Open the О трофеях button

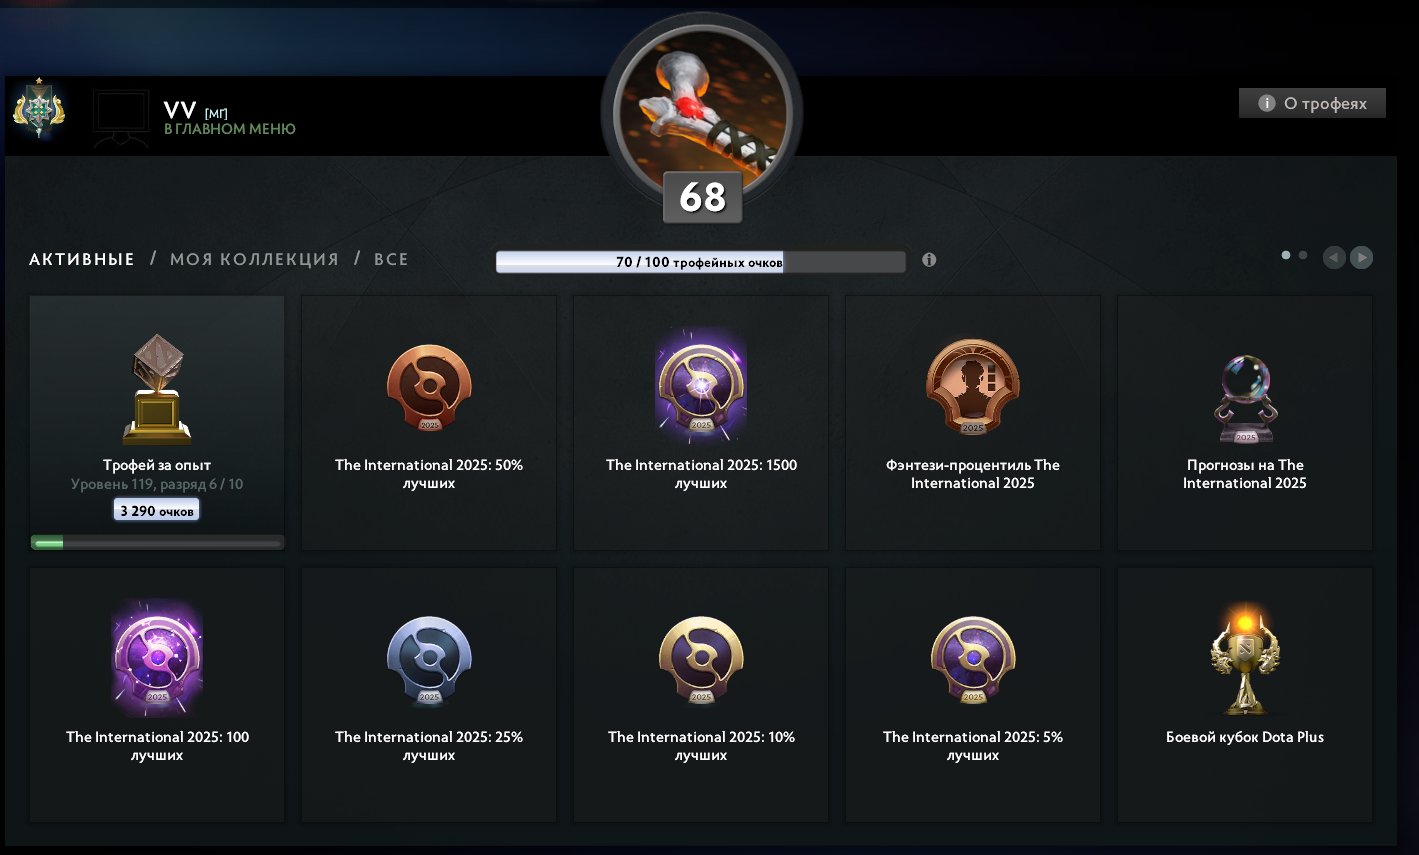coord(1312,103)
